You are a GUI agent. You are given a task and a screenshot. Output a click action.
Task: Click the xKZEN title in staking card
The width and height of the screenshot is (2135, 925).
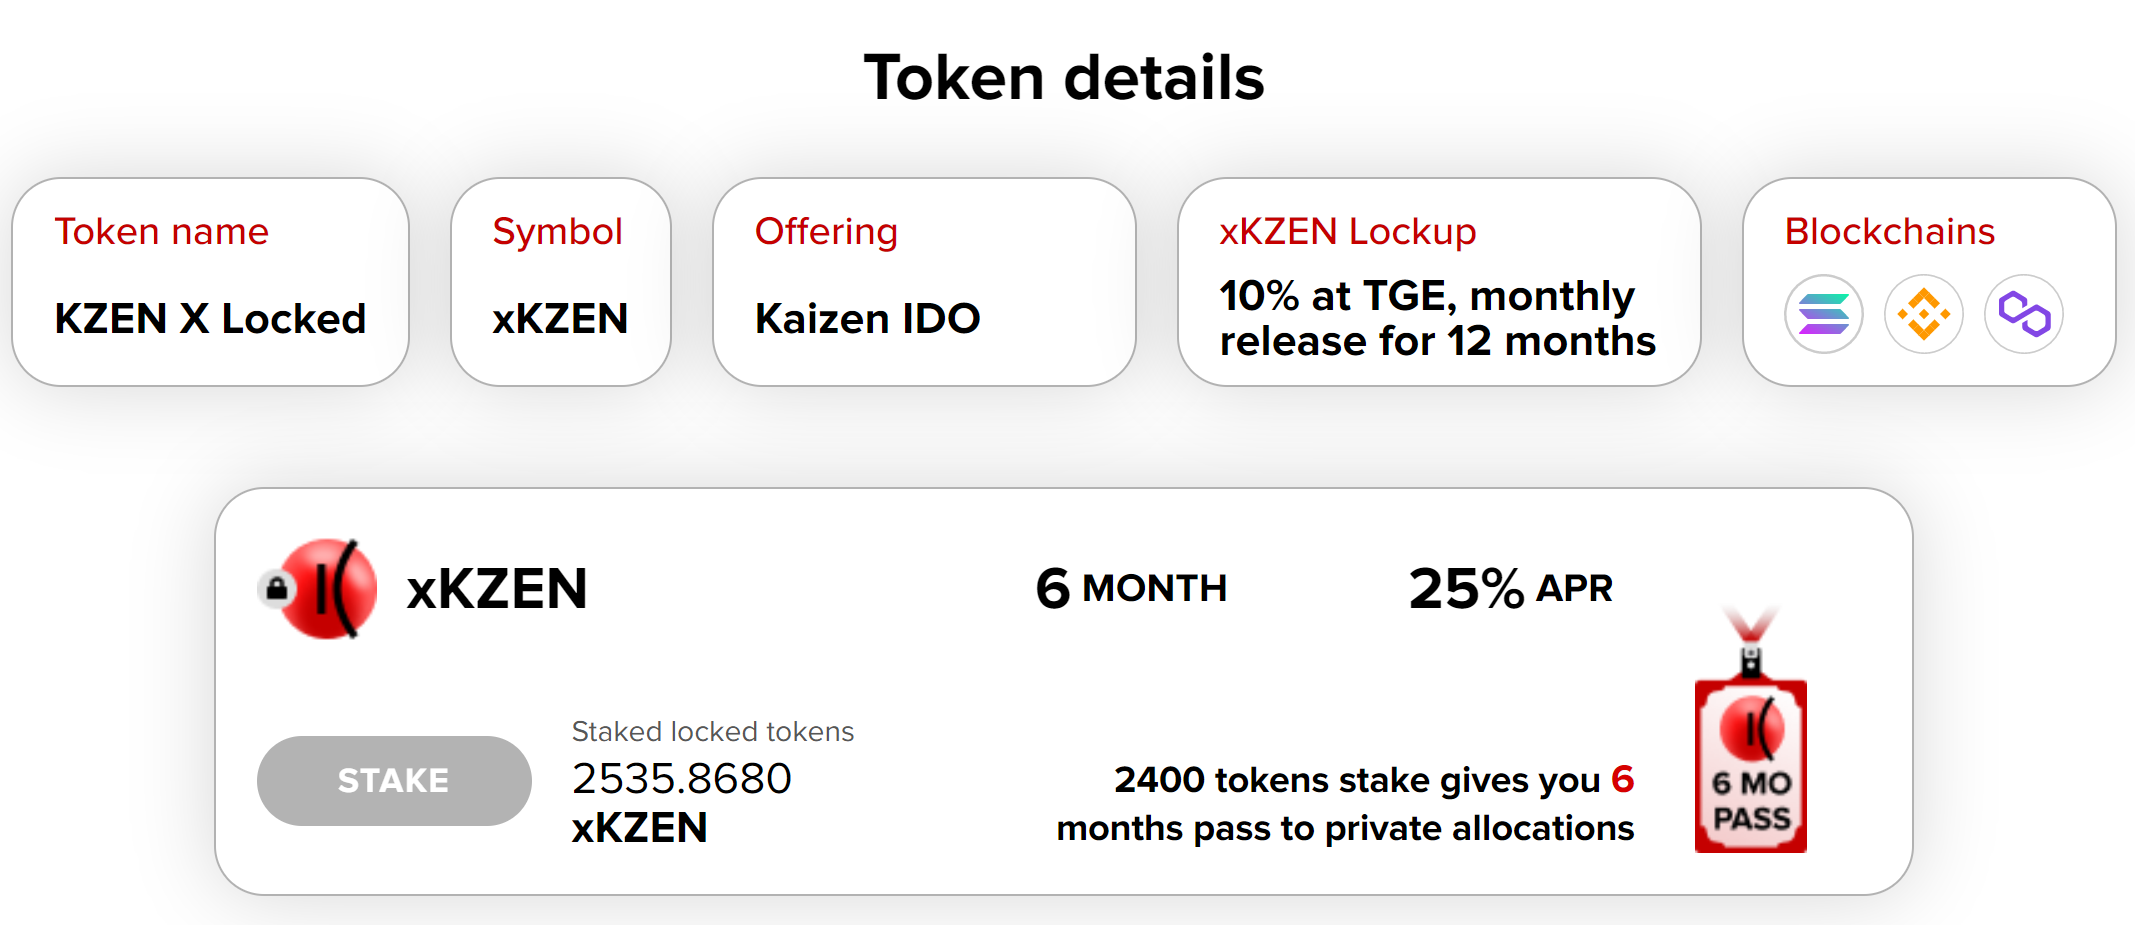point(497,588)
